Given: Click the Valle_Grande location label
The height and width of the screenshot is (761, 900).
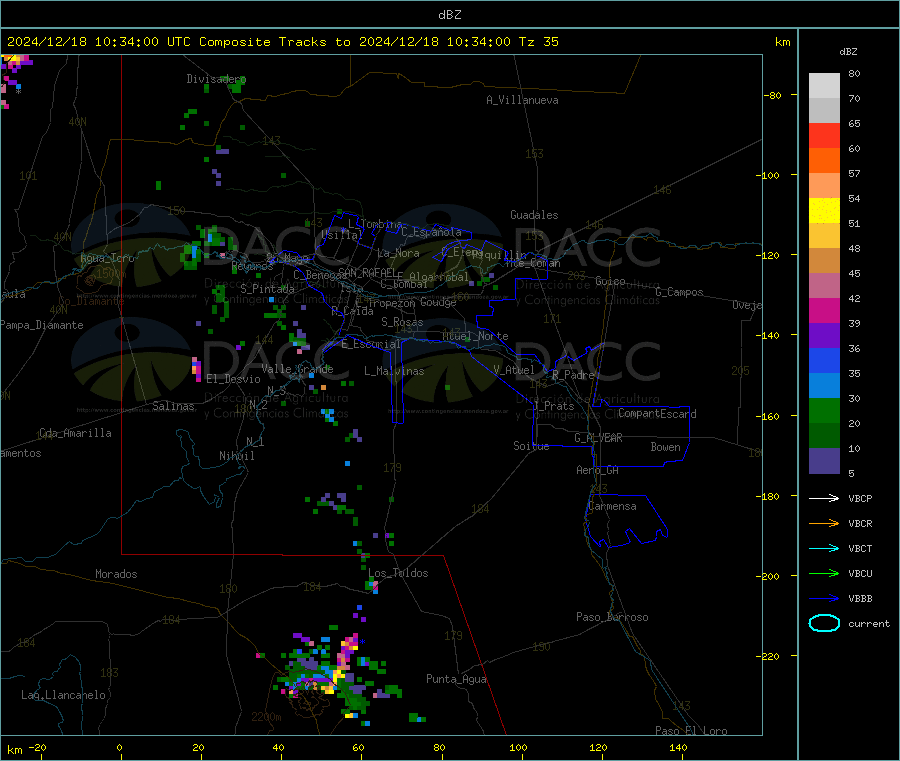Looking at the screenshot, I should (x=297, y=369).
